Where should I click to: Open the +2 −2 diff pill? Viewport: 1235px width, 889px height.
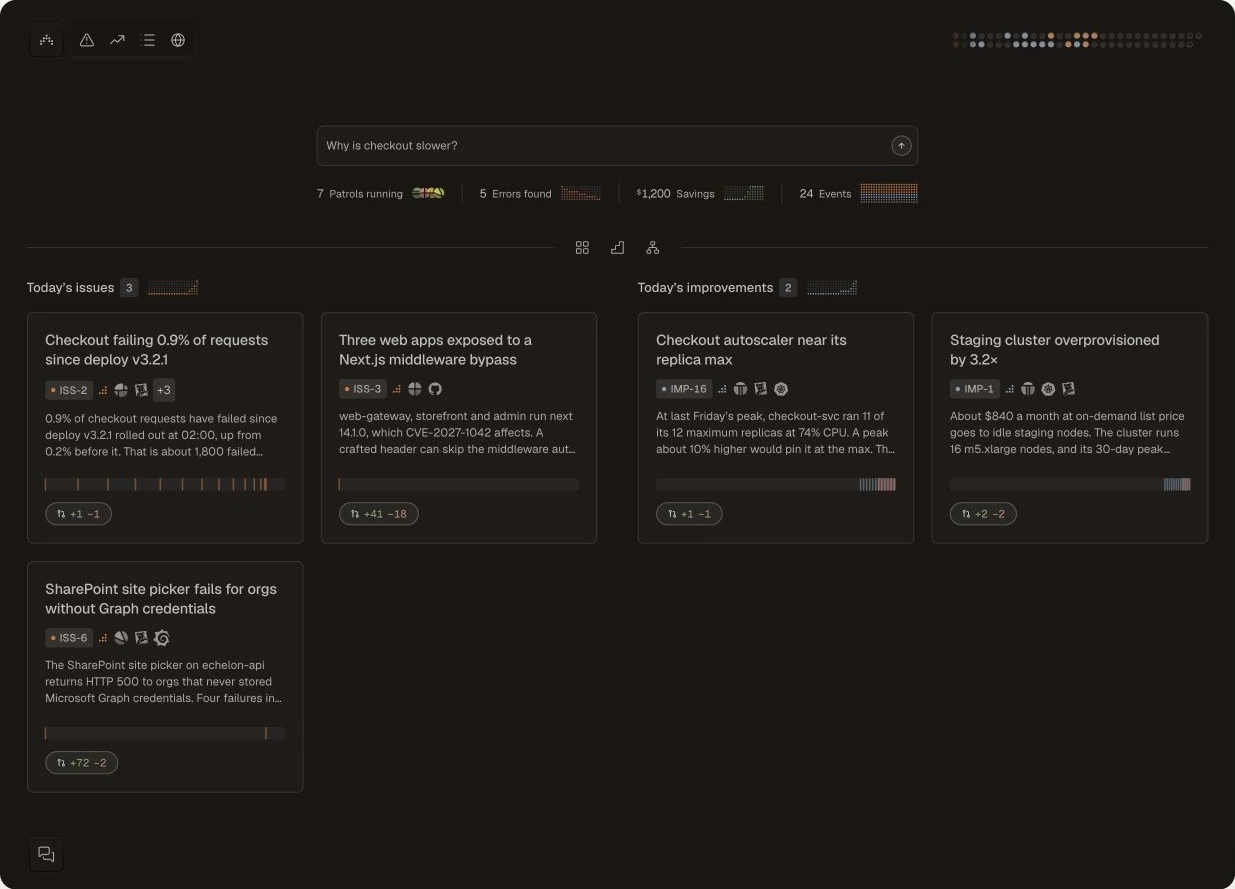pos(983,514)
